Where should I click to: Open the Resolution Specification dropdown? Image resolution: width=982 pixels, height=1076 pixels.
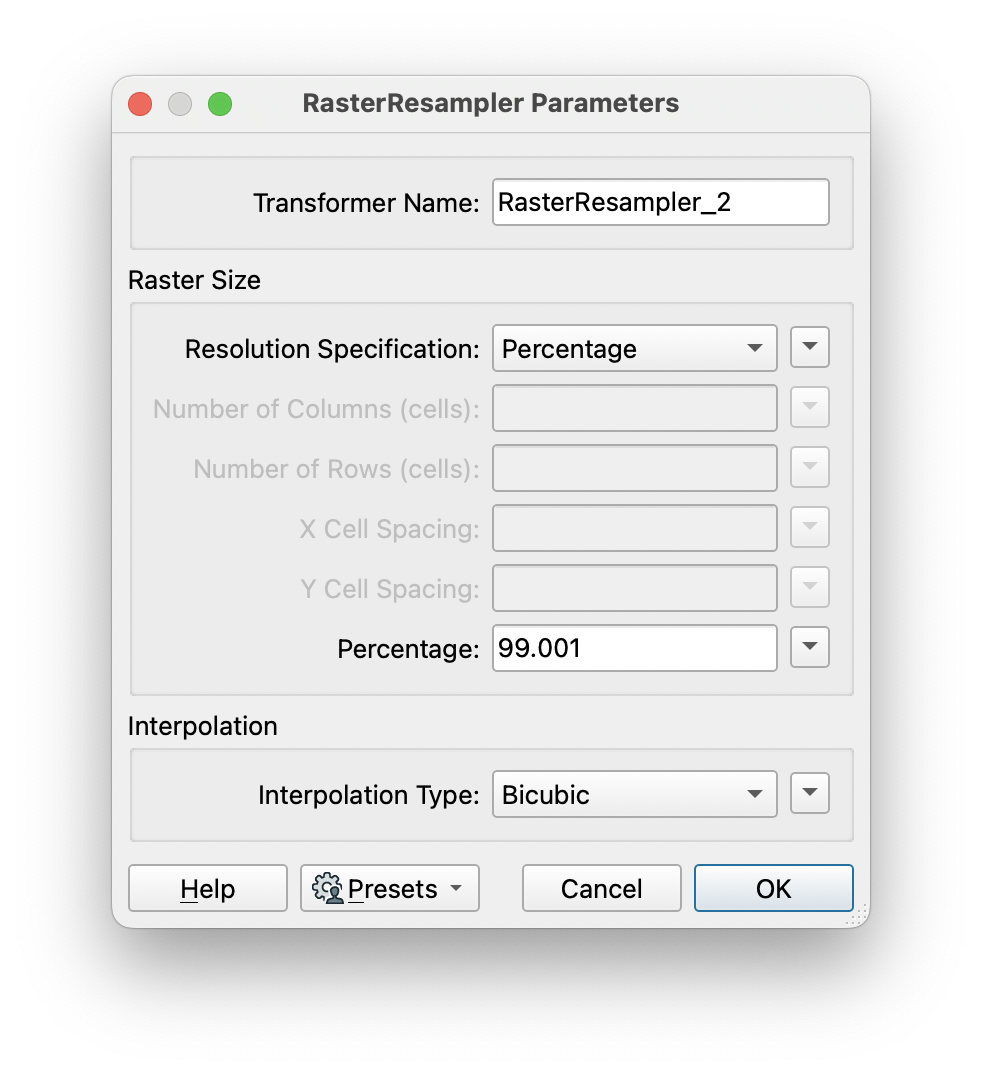tap(634, 348)
